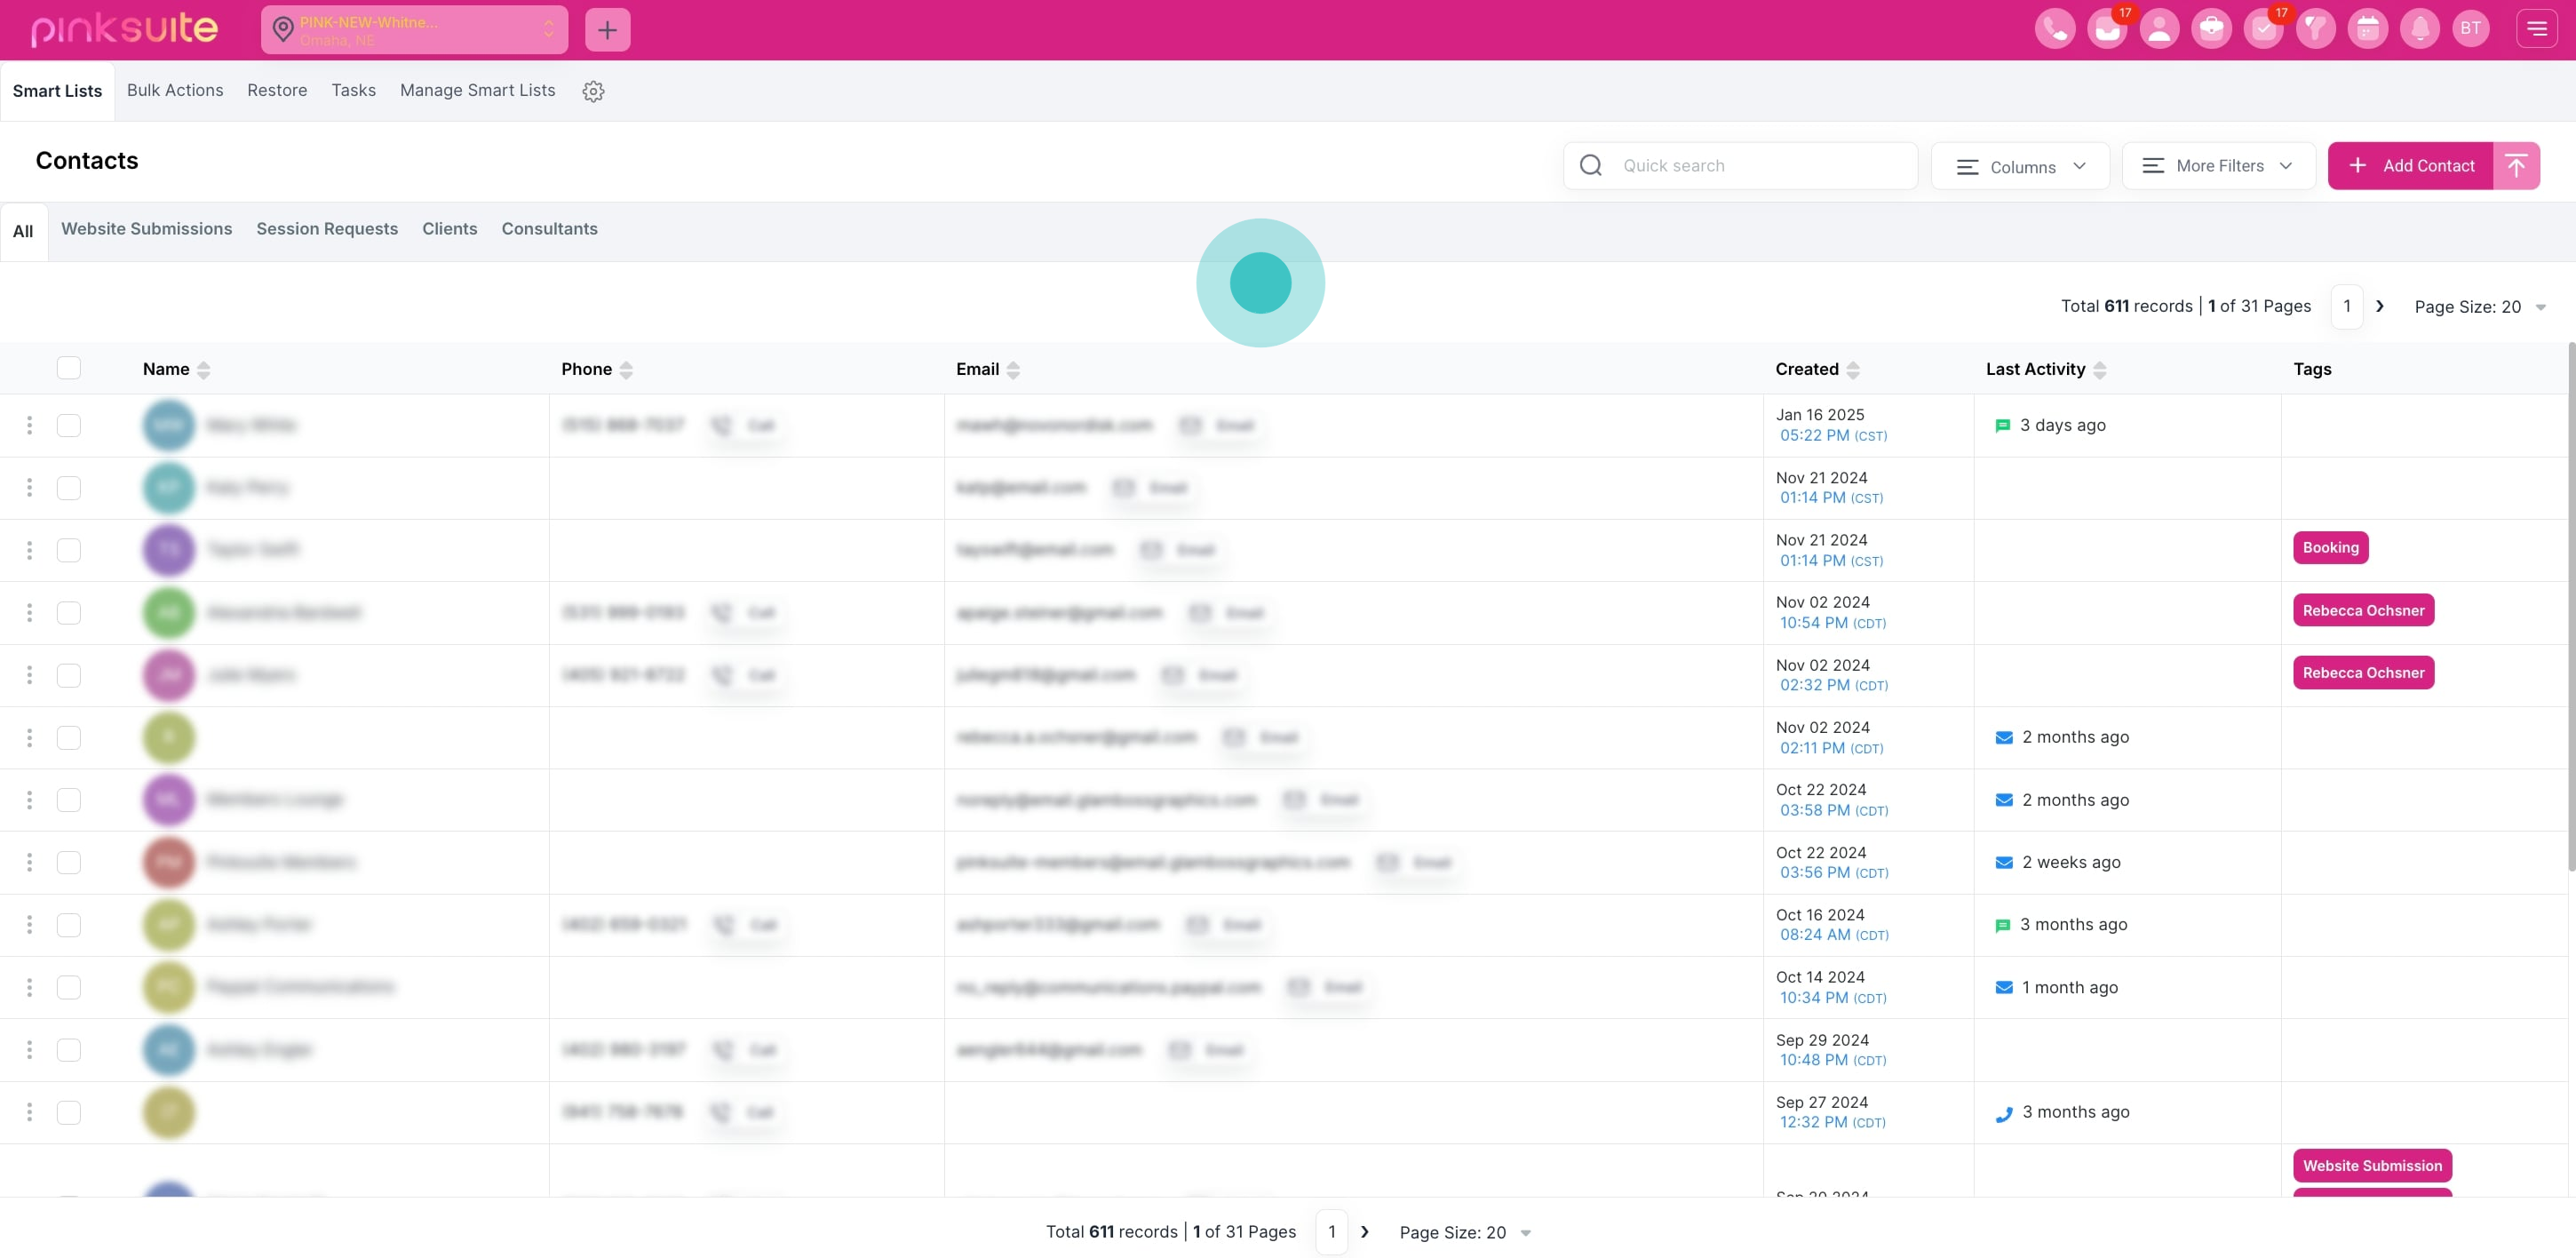
Task: Click the settings gear next to Manage Smart Lists
Action: click(593, 91)
